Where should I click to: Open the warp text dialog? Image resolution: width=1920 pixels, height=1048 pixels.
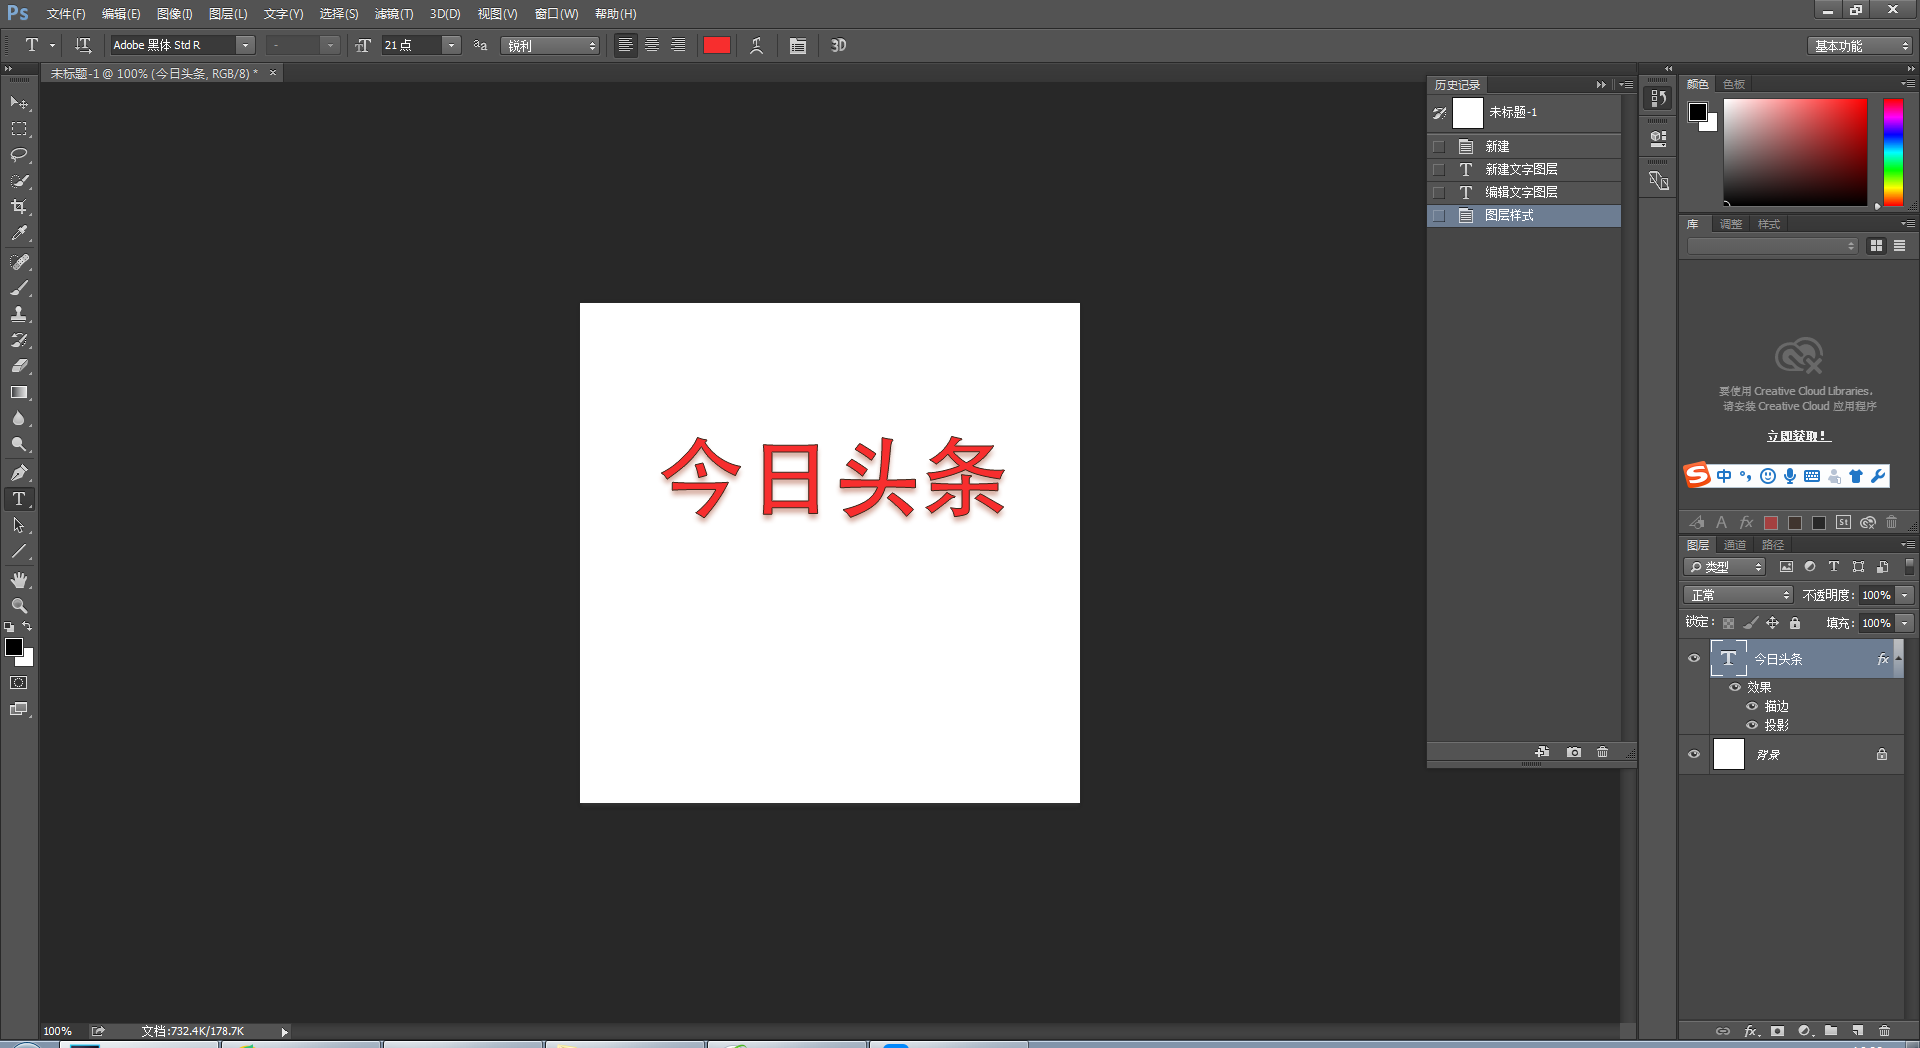pos(757,45)
